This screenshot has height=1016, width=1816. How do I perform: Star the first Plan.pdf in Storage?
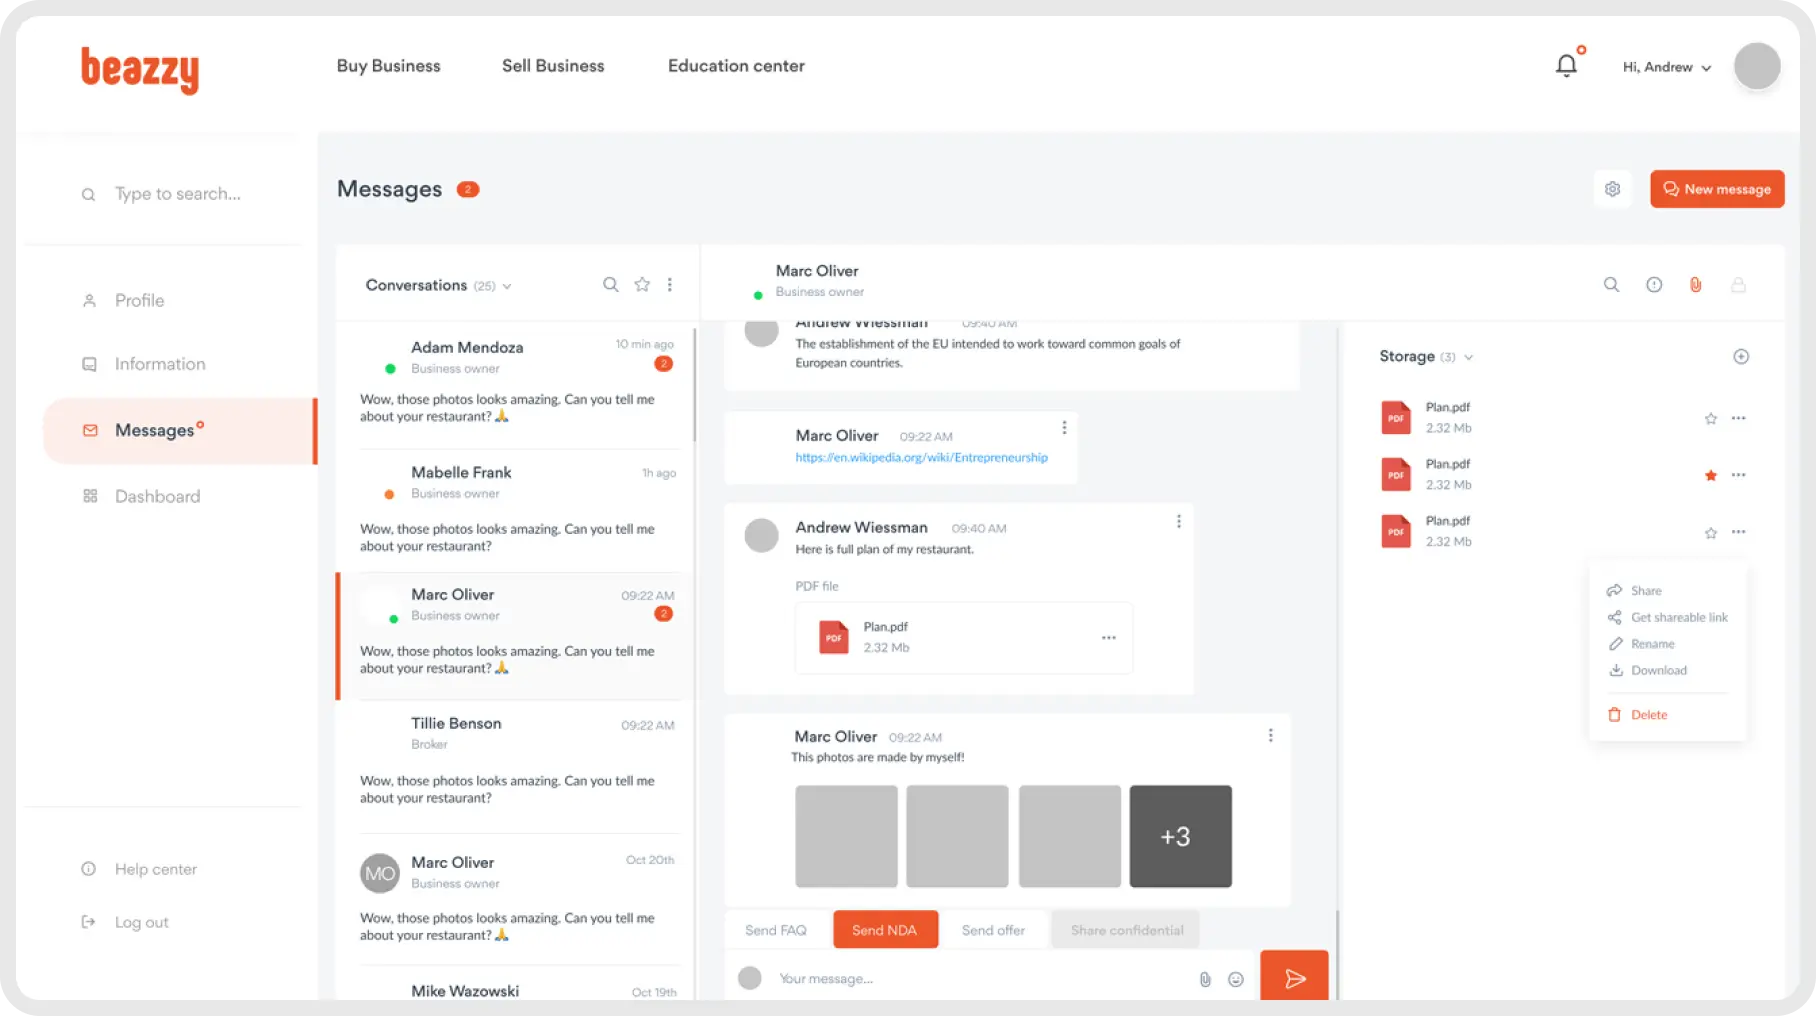tap(1711, 419)
